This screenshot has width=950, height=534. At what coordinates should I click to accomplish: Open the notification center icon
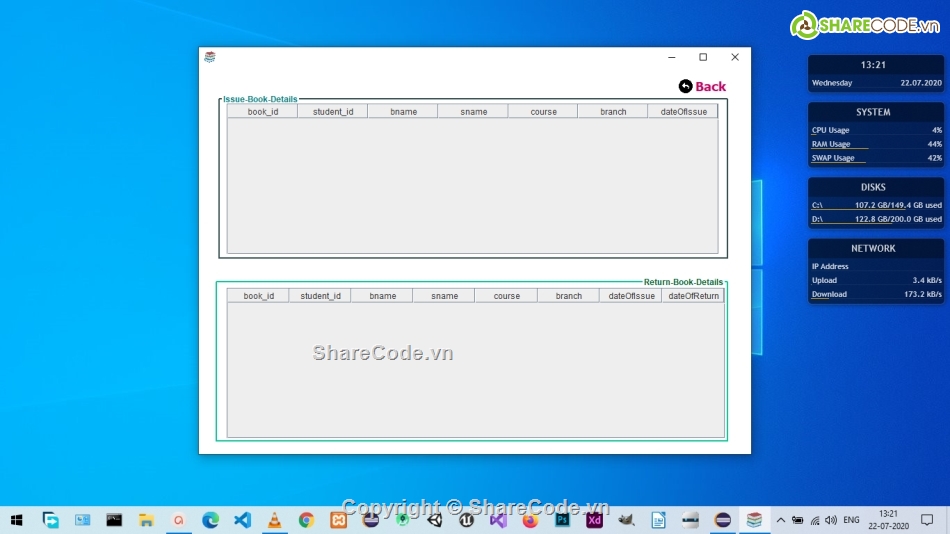coord(927,520)
